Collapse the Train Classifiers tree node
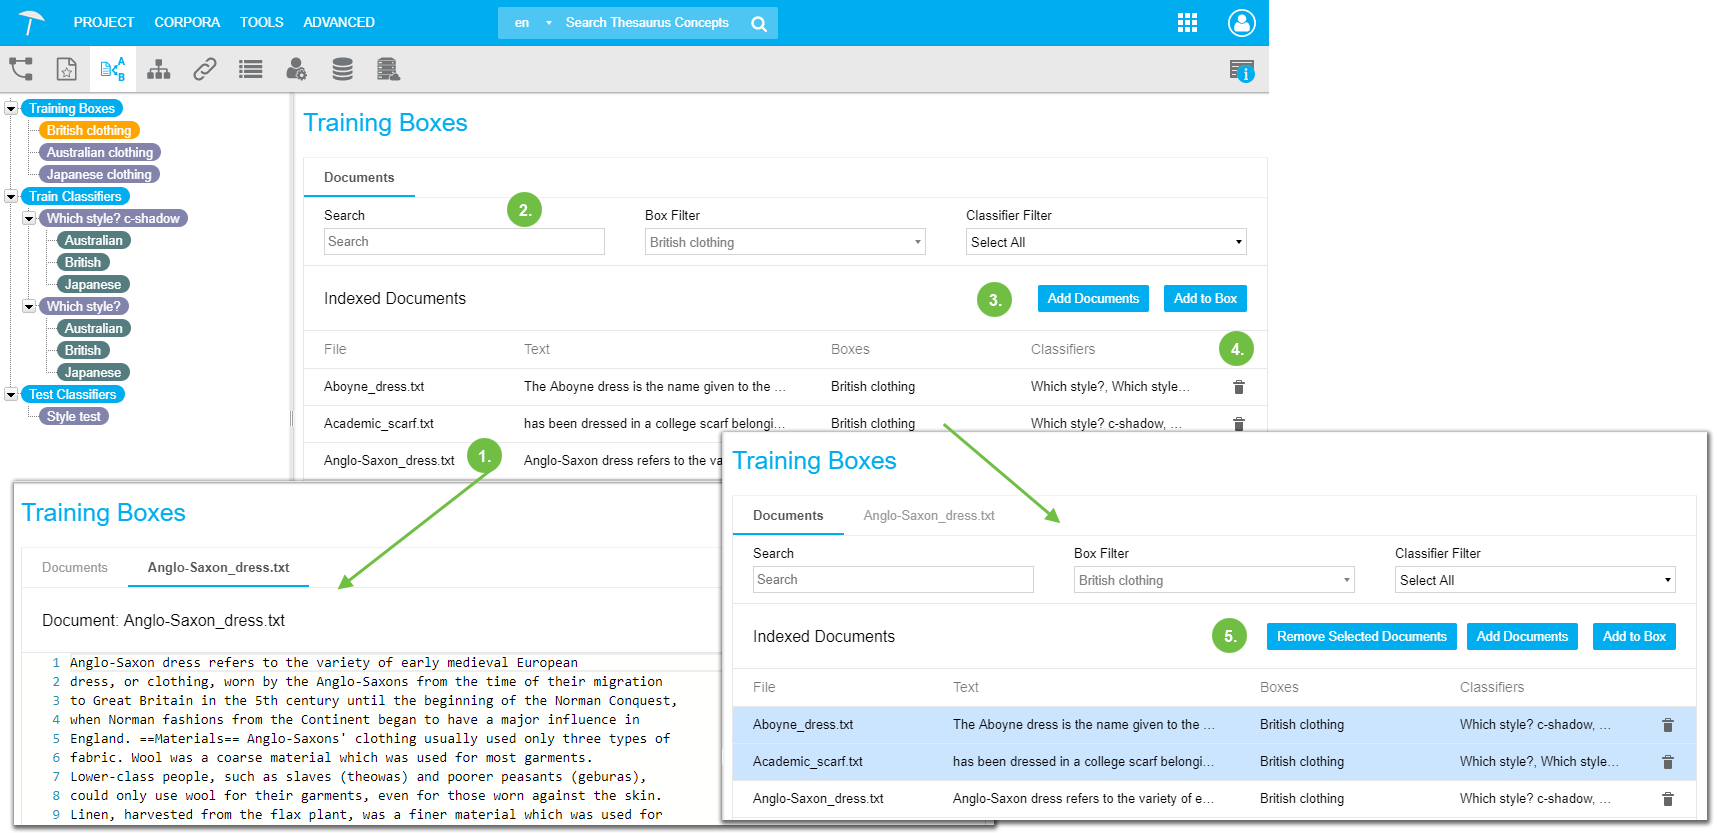 tap(11, 197)
